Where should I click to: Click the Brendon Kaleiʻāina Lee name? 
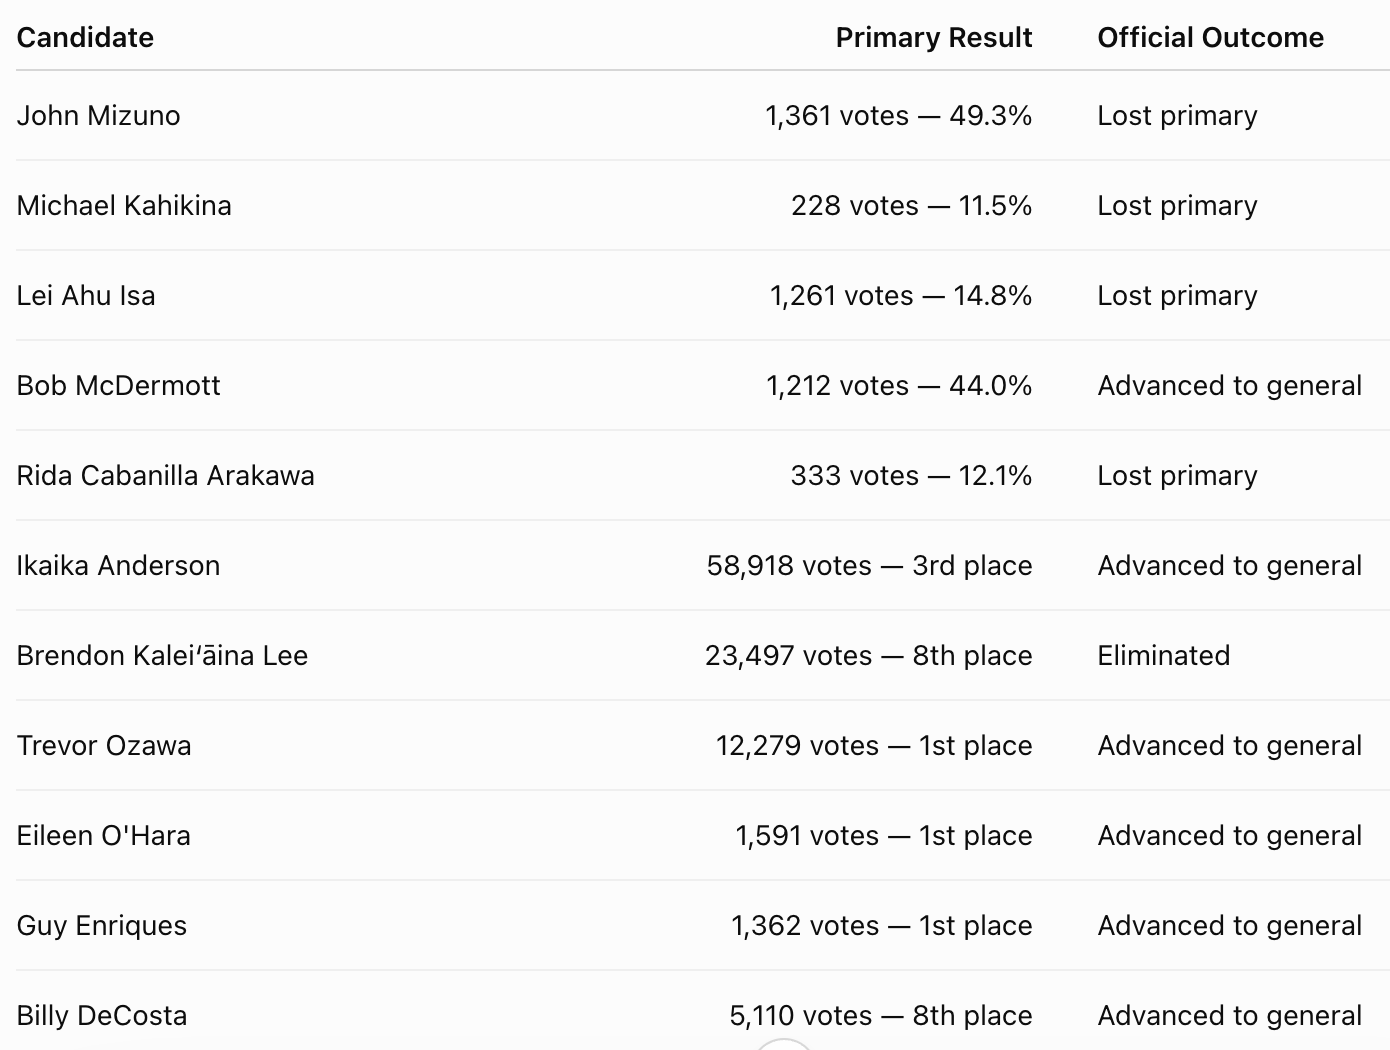tap(162, 656)
